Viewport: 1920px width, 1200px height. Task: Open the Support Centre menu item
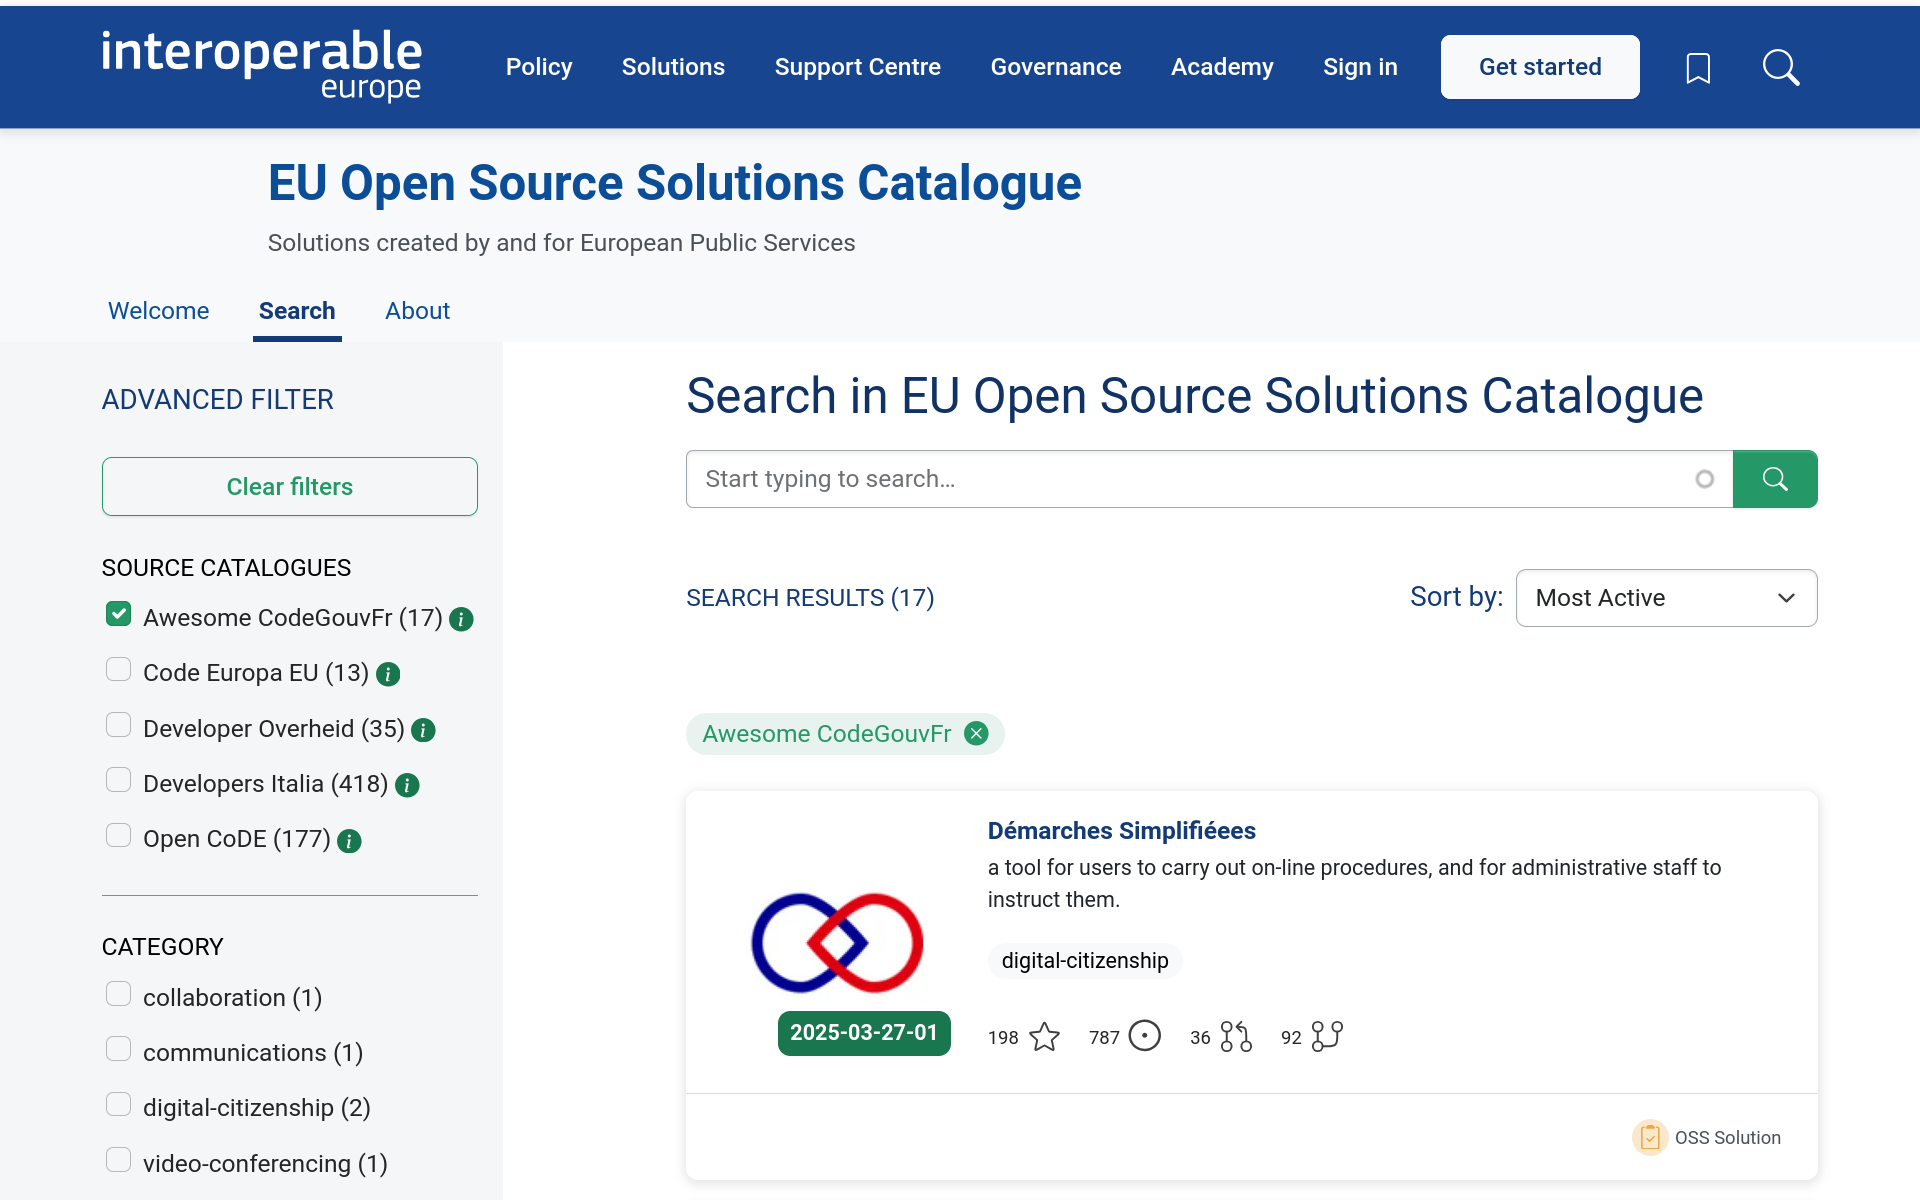[858, 67]
